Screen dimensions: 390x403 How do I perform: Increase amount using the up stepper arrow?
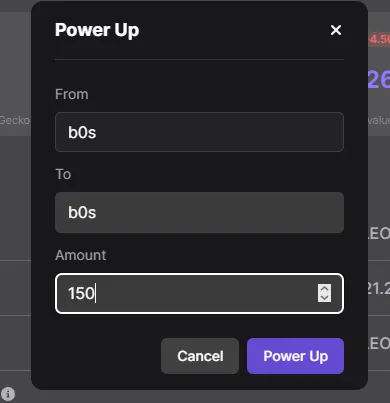324,289
